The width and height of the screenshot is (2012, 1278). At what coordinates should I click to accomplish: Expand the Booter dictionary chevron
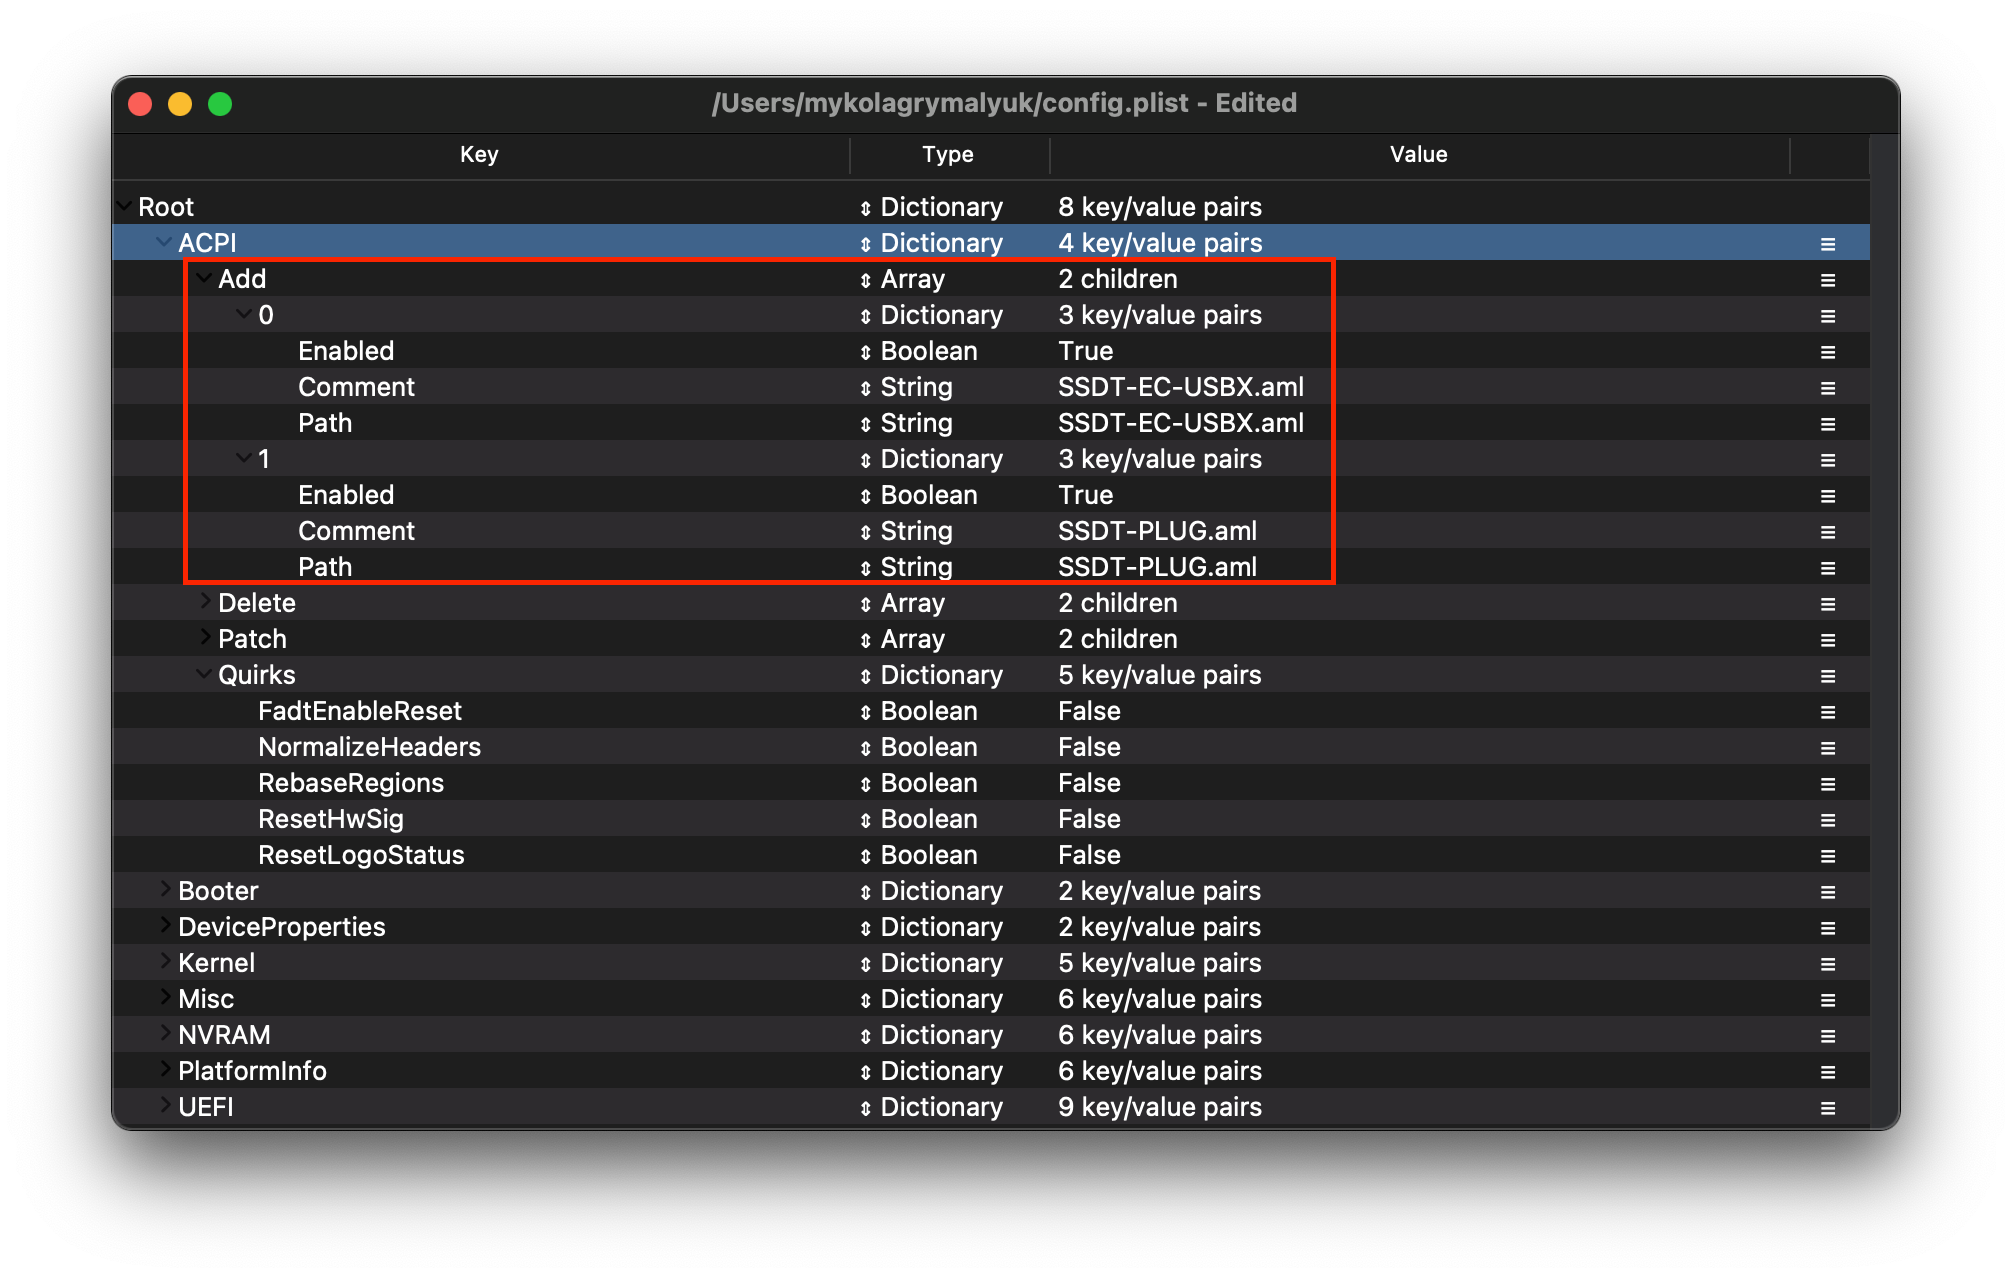(x=165, y=889)
